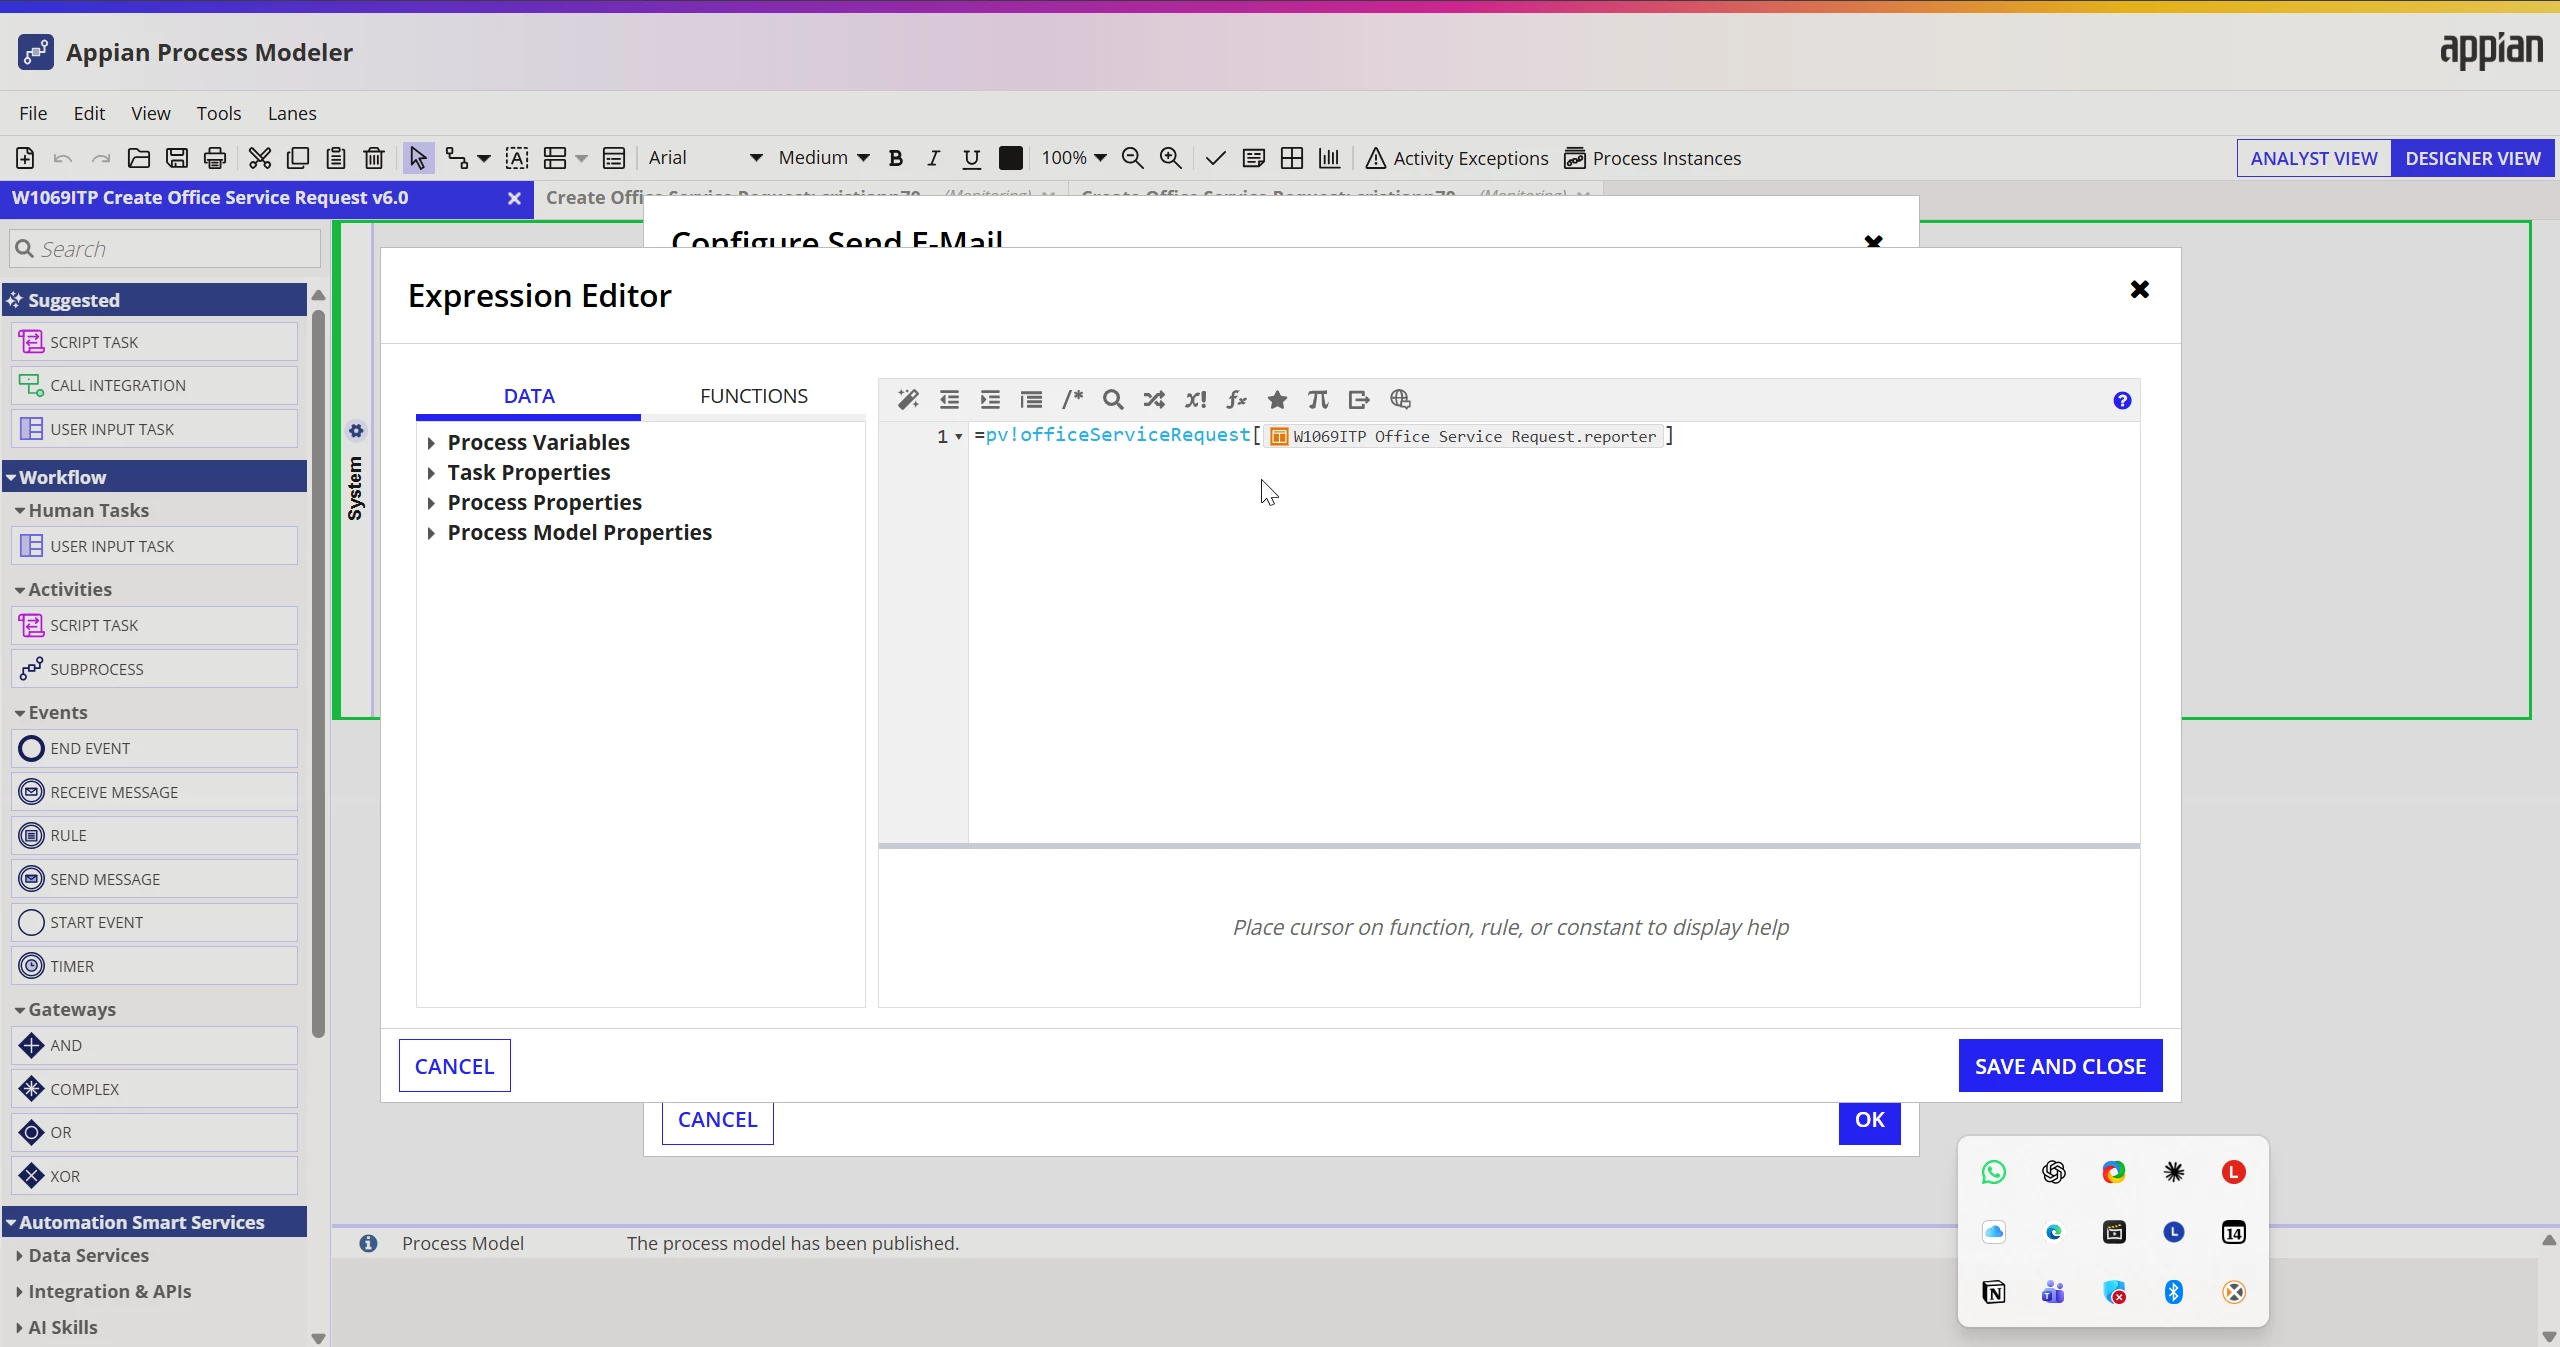
Task: Click the gear icon on System lane
Action: [x=356, y=431]
